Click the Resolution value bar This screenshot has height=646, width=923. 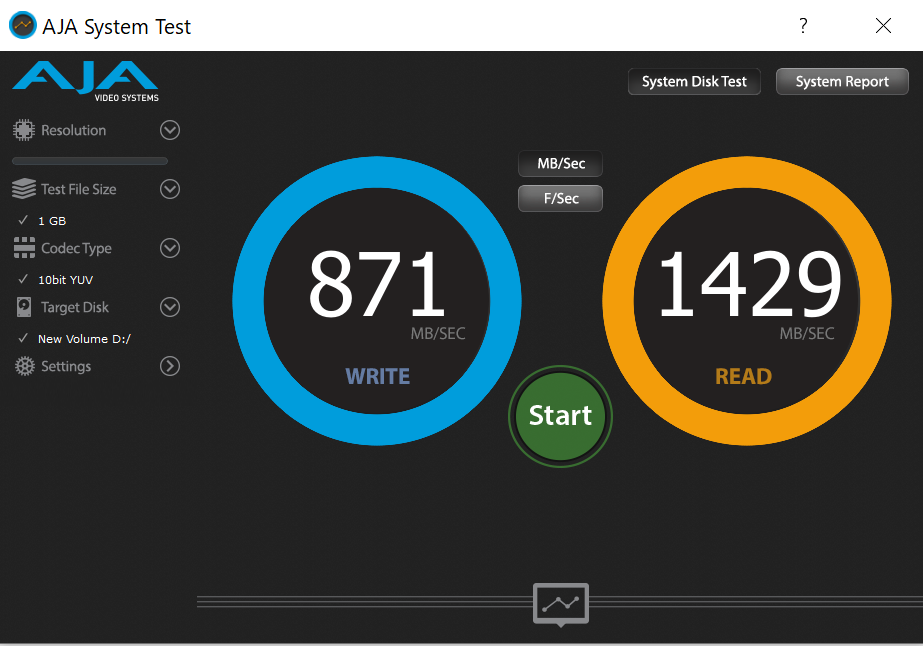point(90,161)
